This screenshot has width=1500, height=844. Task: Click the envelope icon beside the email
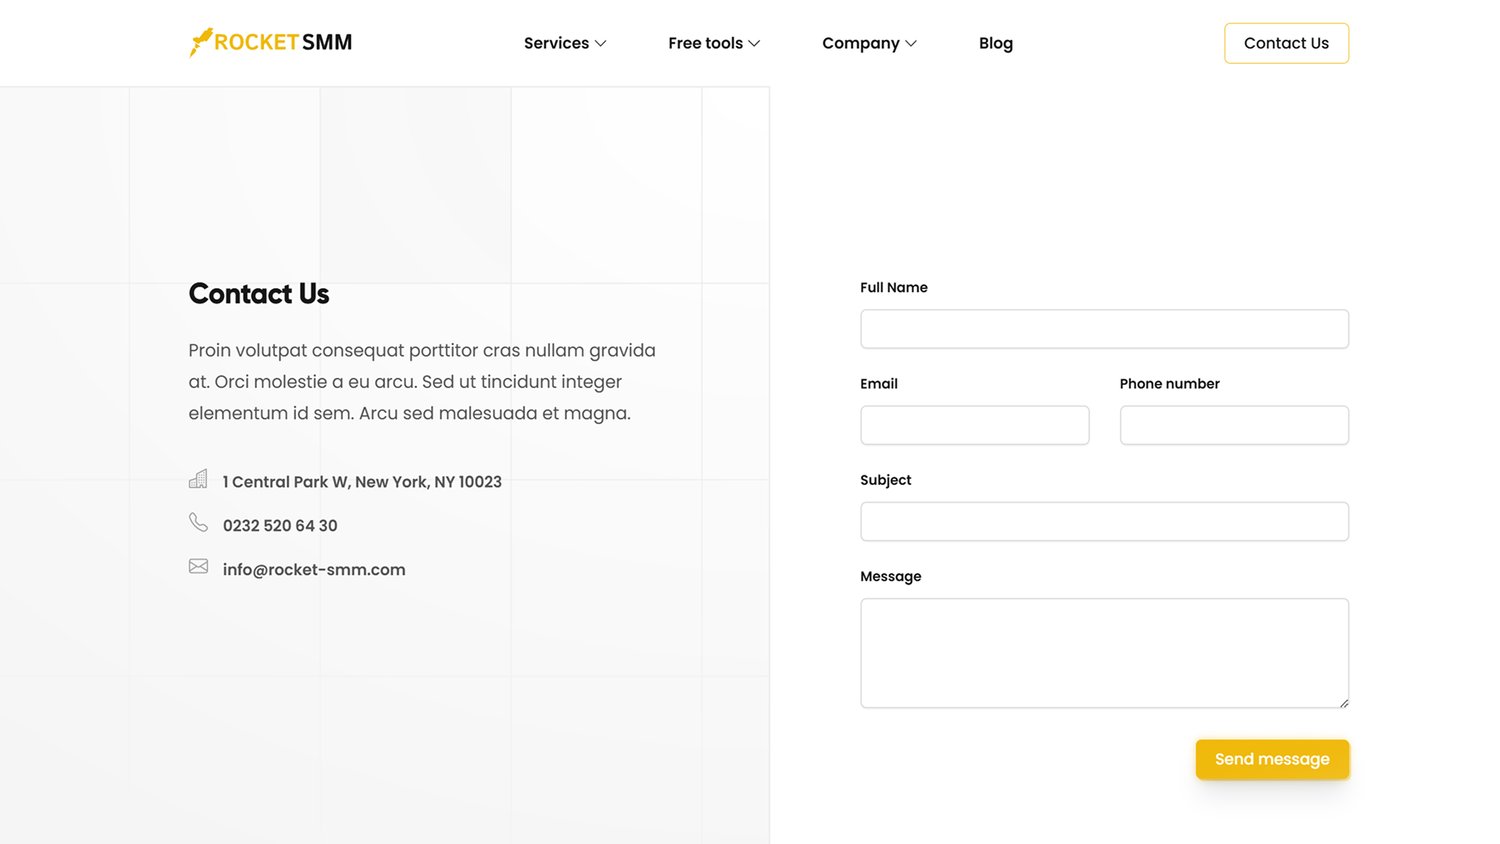[x=198, y=567]
